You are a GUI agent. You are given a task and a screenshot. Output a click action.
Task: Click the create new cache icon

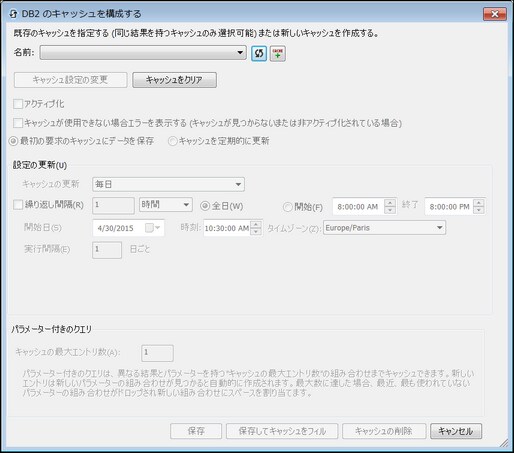pos(277,53)
